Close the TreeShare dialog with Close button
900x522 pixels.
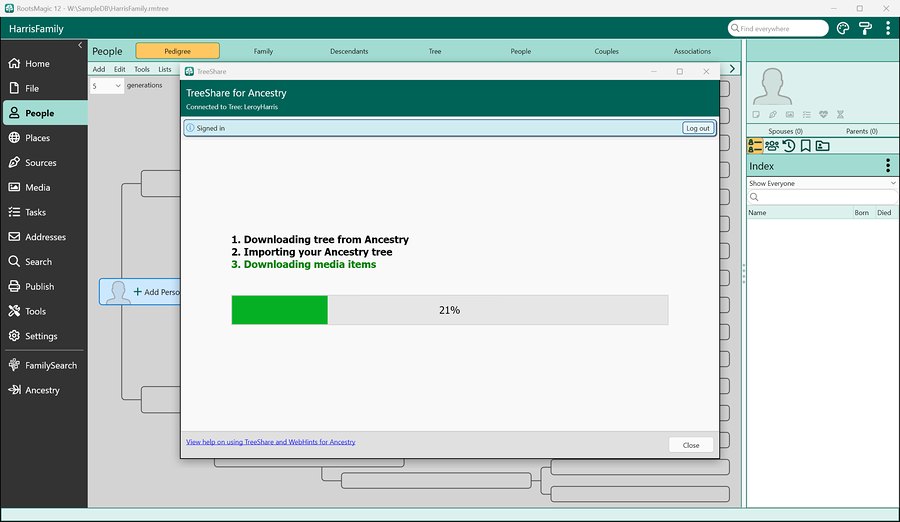[690, 445]
